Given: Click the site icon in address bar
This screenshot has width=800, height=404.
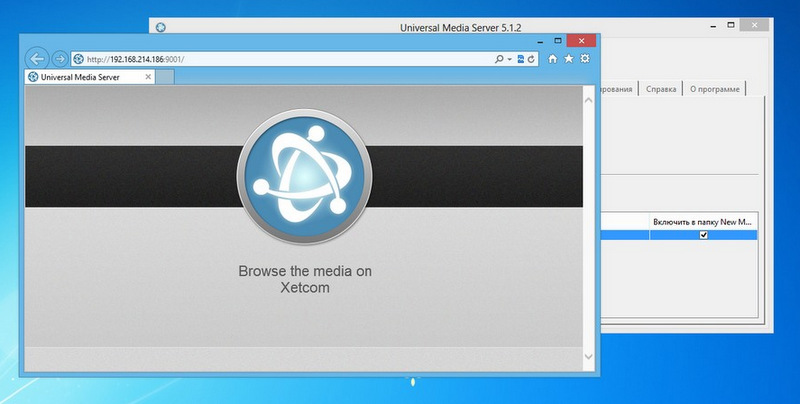Looking at the screenshot, I should (x=79, y=59).
